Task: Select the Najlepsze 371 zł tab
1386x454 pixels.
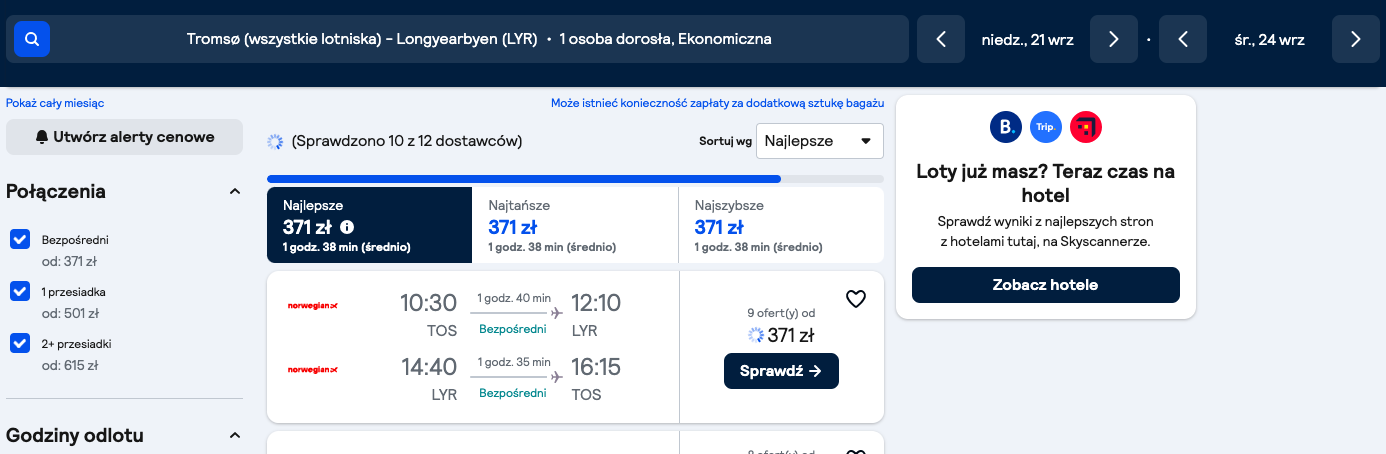Action: coord(369,225)
